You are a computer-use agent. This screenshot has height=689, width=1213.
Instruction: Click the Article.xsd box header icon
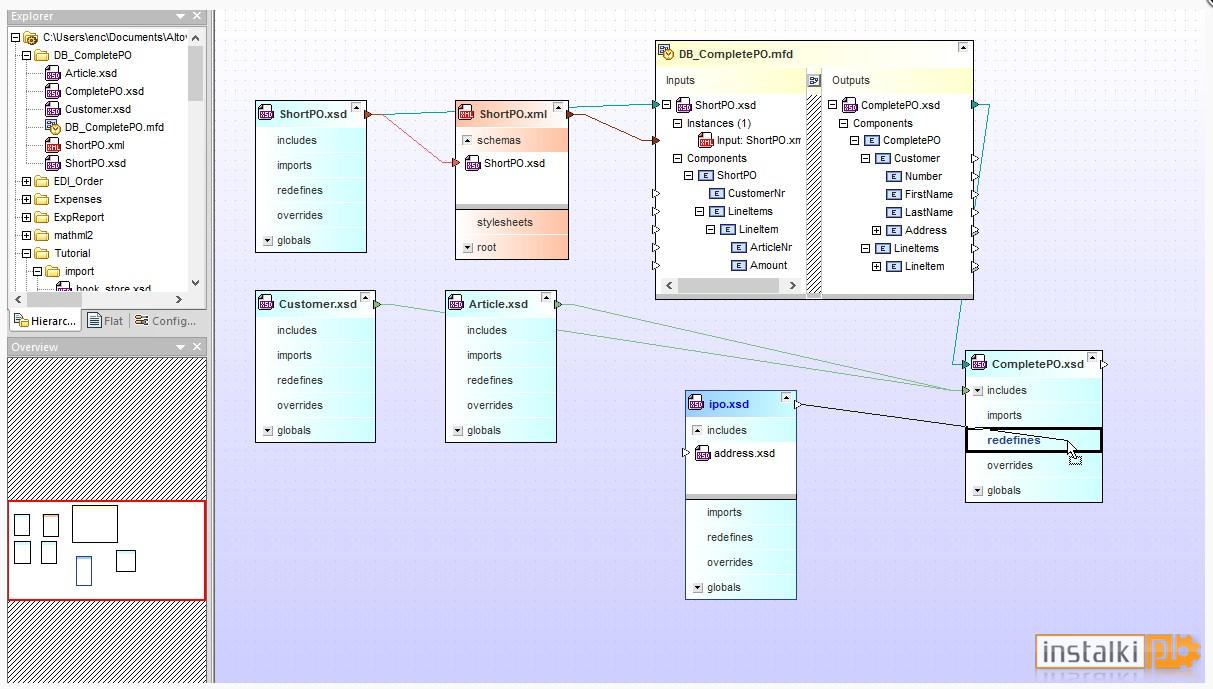pyautogui.click(x=456, y=304)
